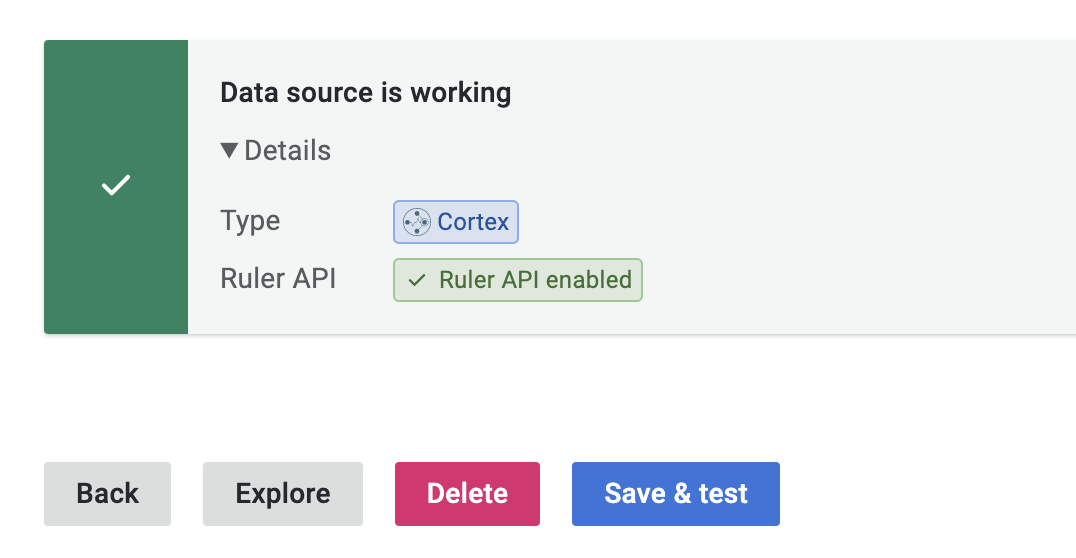The height and width of the screenshot is (558, 1076).
Task: Go back with the Back button
Action: tap(107, 493)
